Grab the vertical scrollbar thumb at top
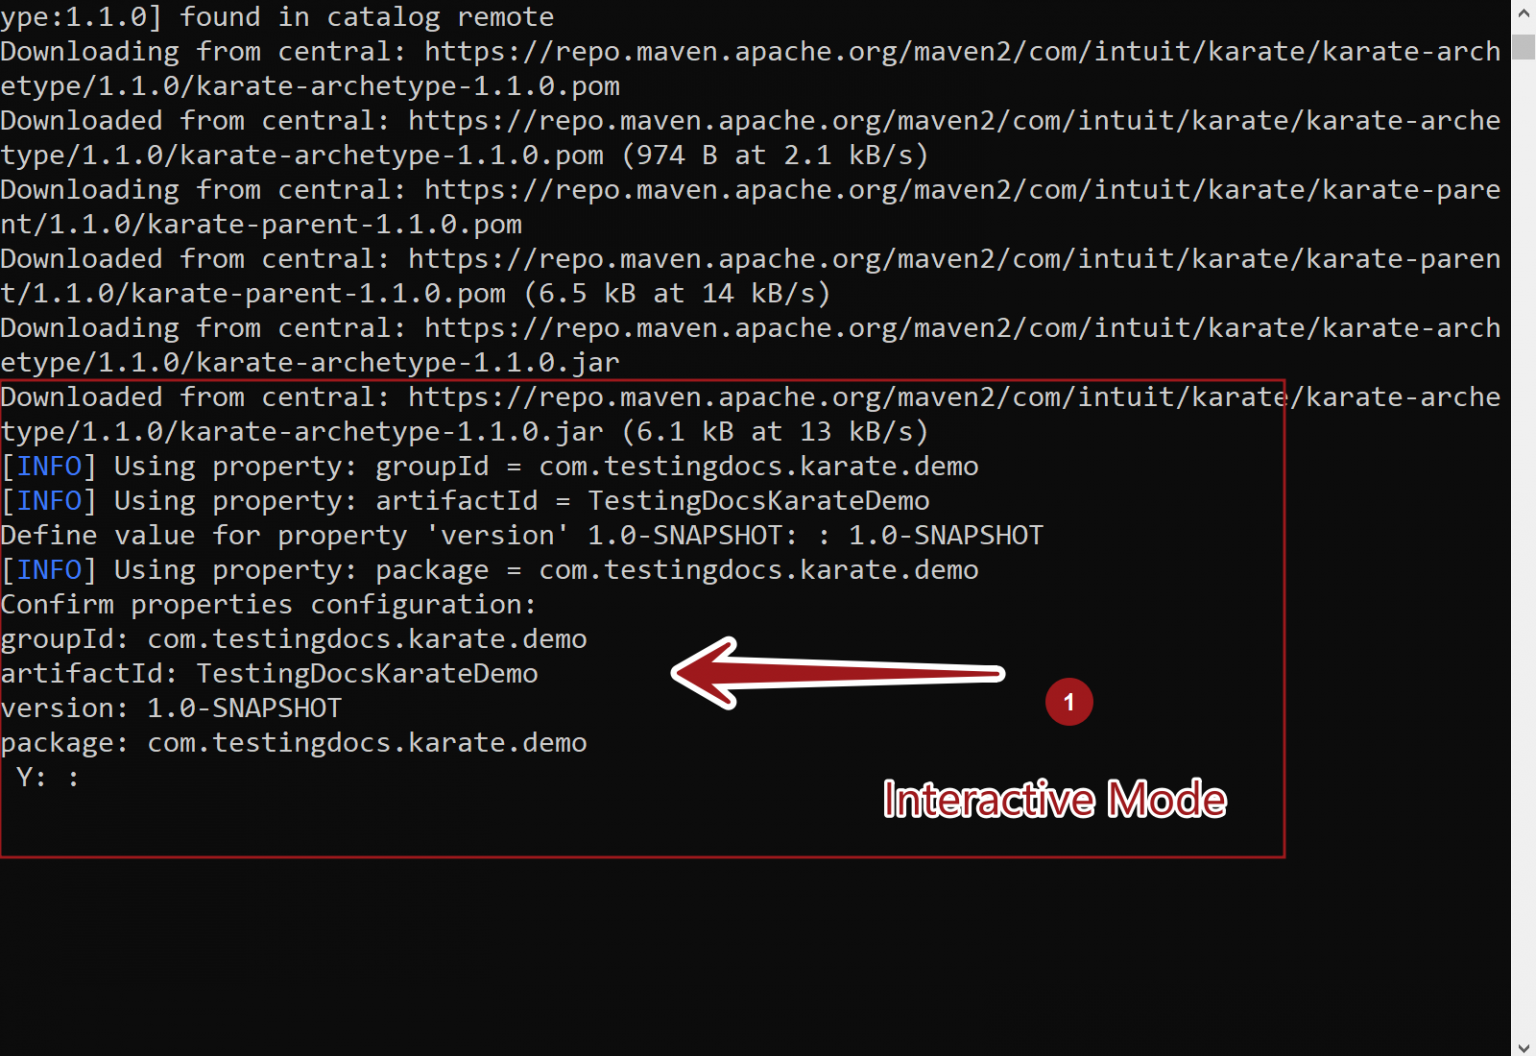Screen dimensions: 1536x1056 pyautogui.click(x=1523, y=47)
